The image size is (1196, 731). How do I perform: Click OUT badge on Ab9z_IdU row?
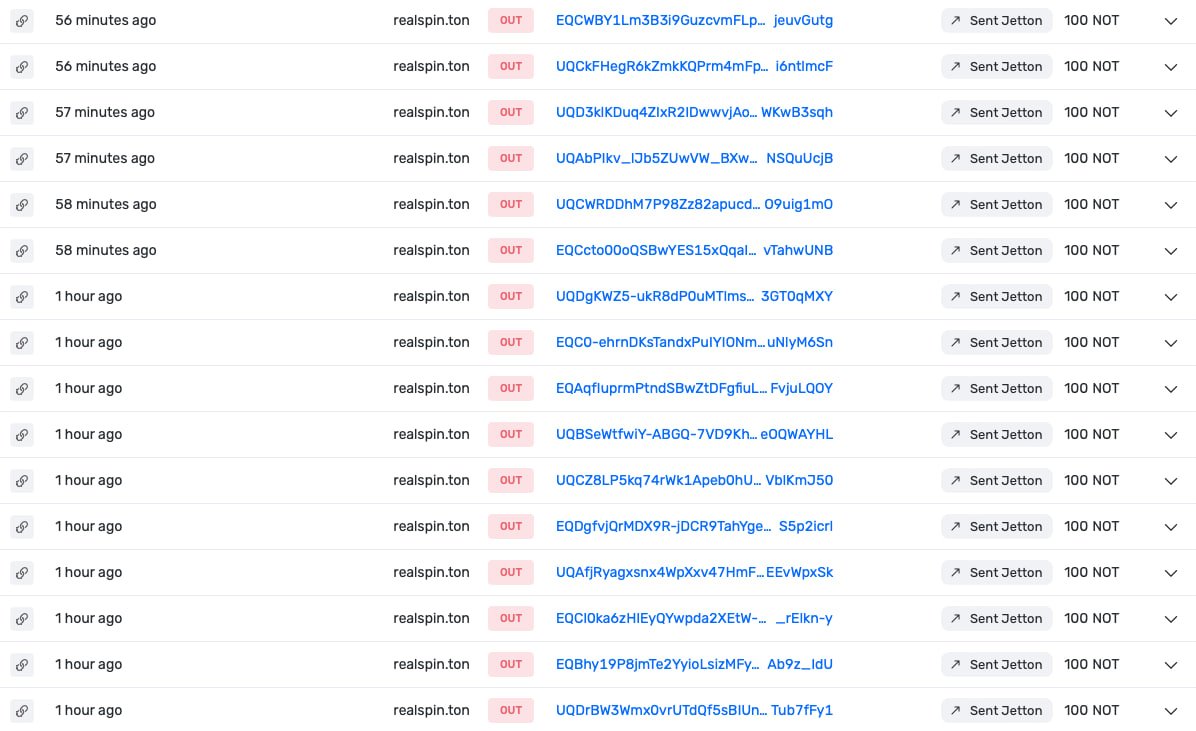pos(511,665)
